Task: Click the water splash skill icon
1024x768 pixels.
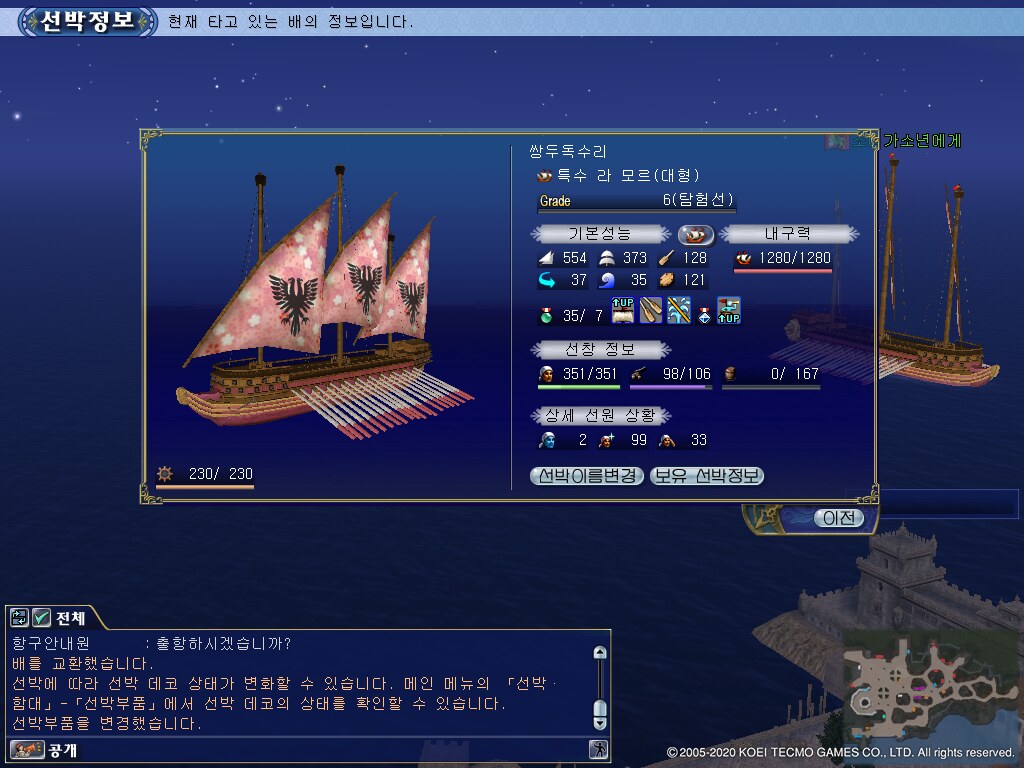Action: click(679, 310)
